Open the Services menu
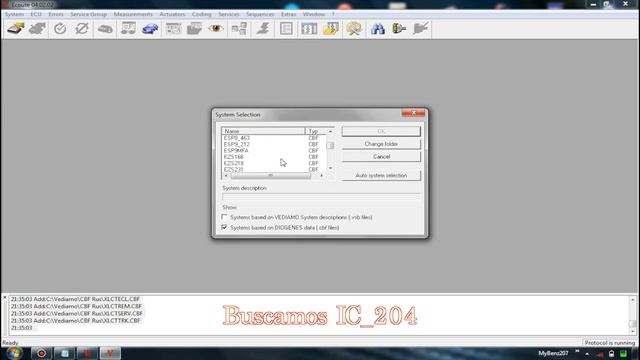This screenshot has height=360, width=640. [x=229, y=14]
